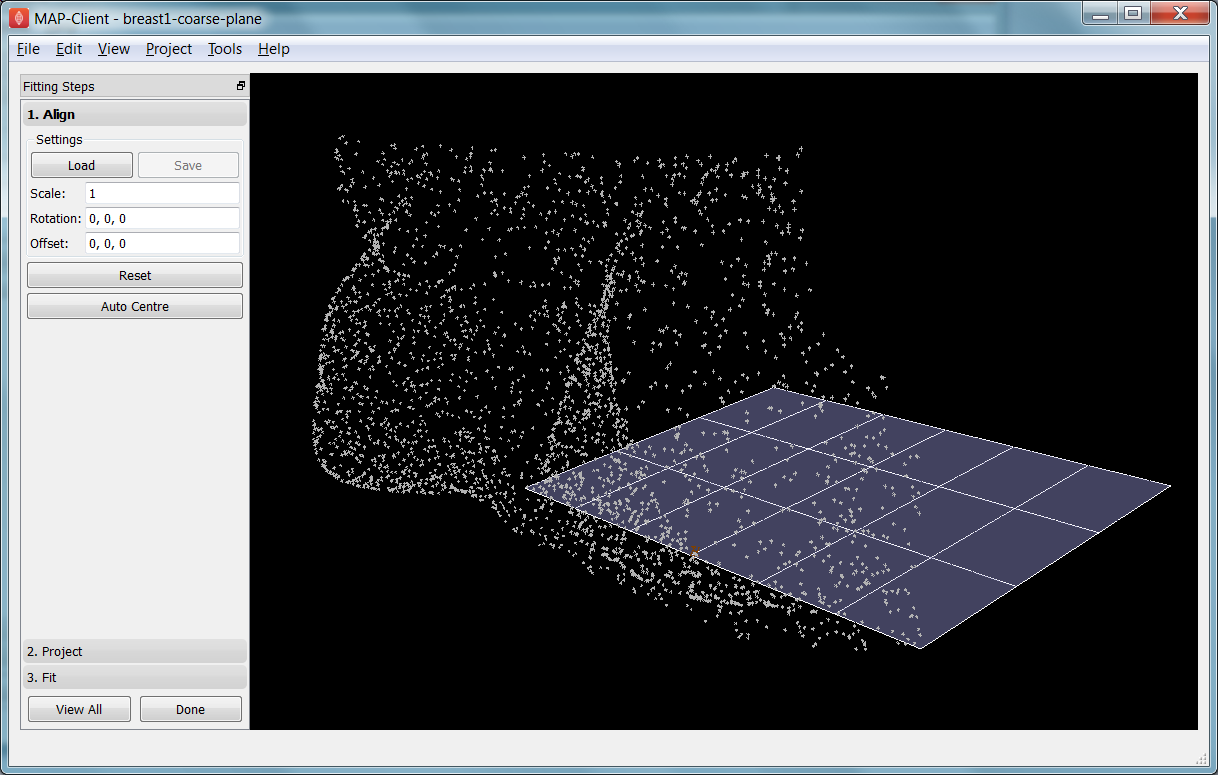Click the Rotation input field

tap(163, 218)
